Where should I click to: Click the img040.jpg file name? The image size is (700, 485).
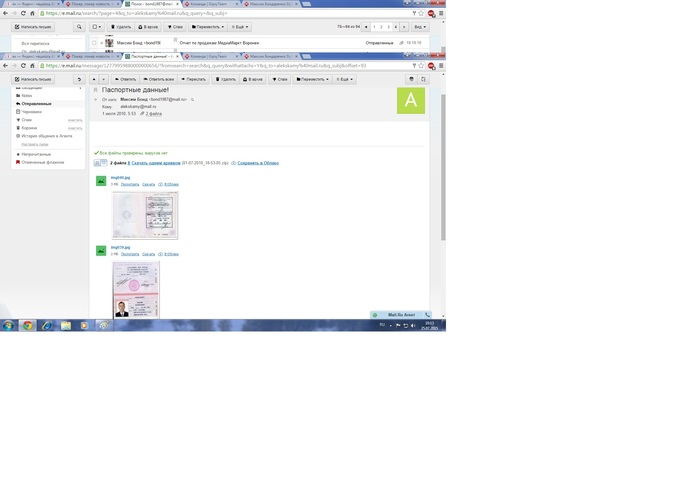[121, 178]
